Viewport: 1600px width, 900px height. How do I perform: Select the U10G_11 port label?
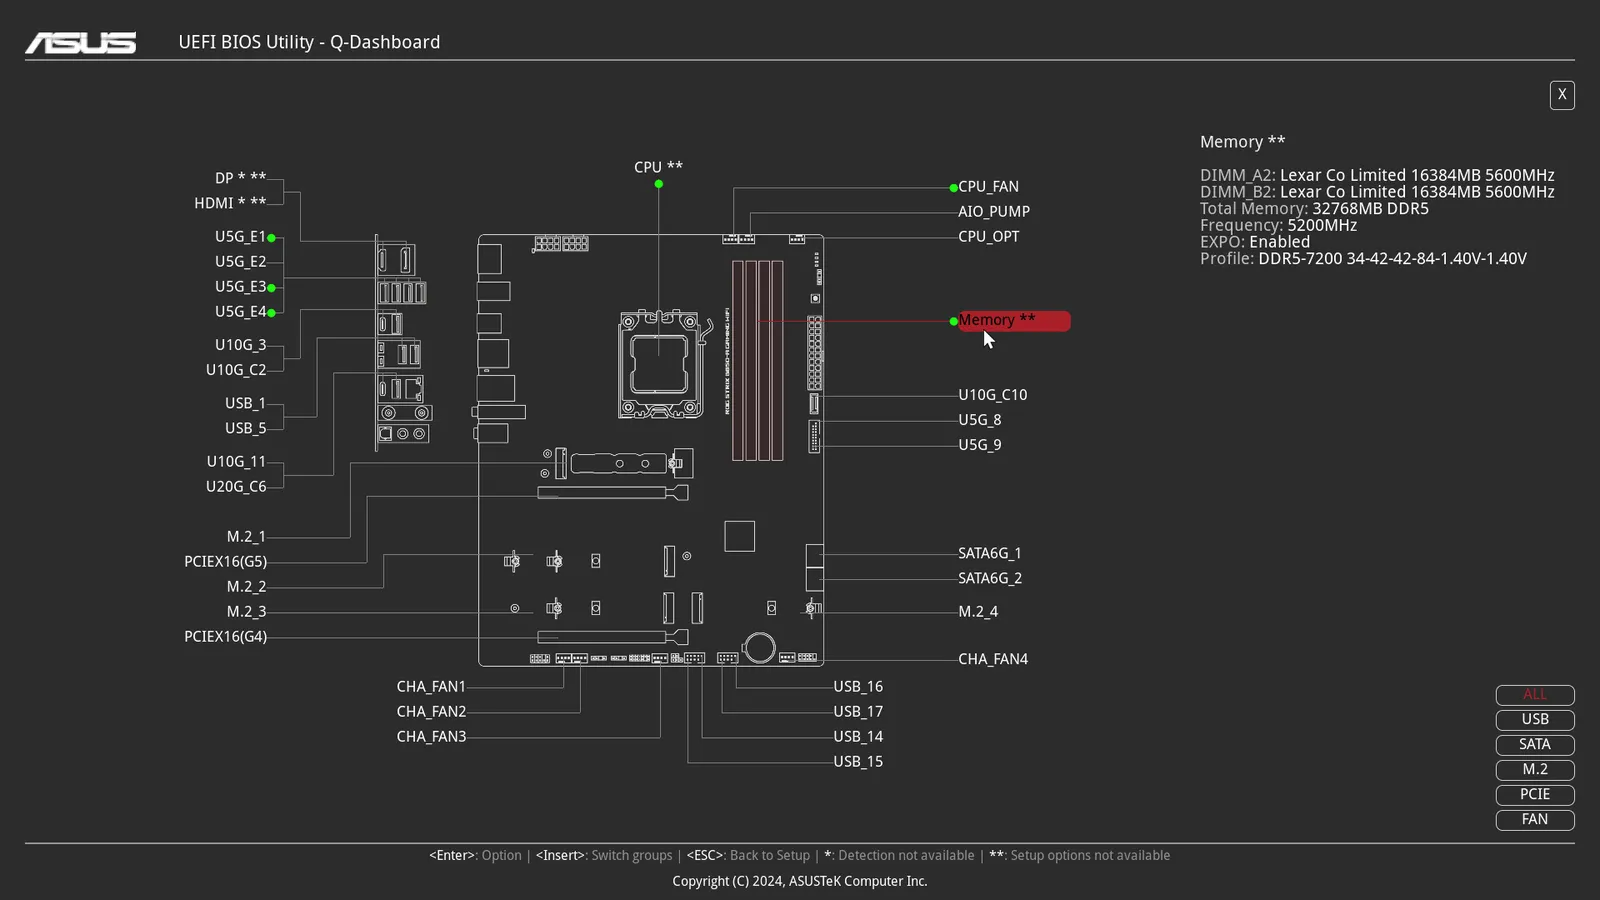(237, 462)
